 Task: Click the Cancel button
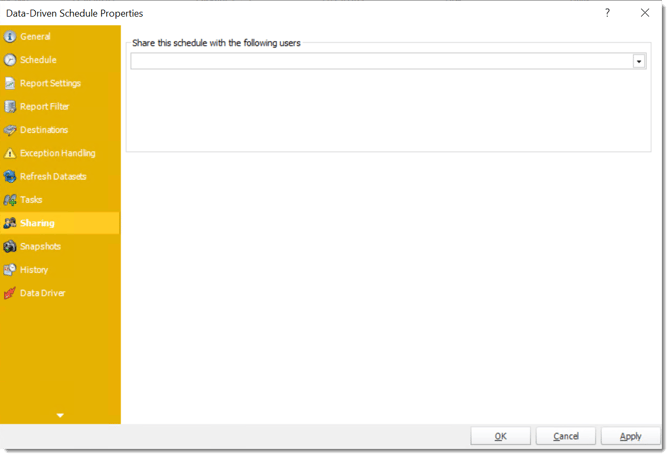coord(566,436)
